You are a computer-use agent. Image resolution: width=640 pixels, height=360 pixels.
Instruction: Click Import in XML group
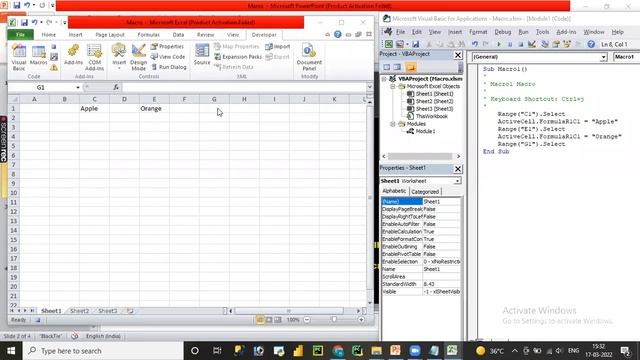click(278, 47)
